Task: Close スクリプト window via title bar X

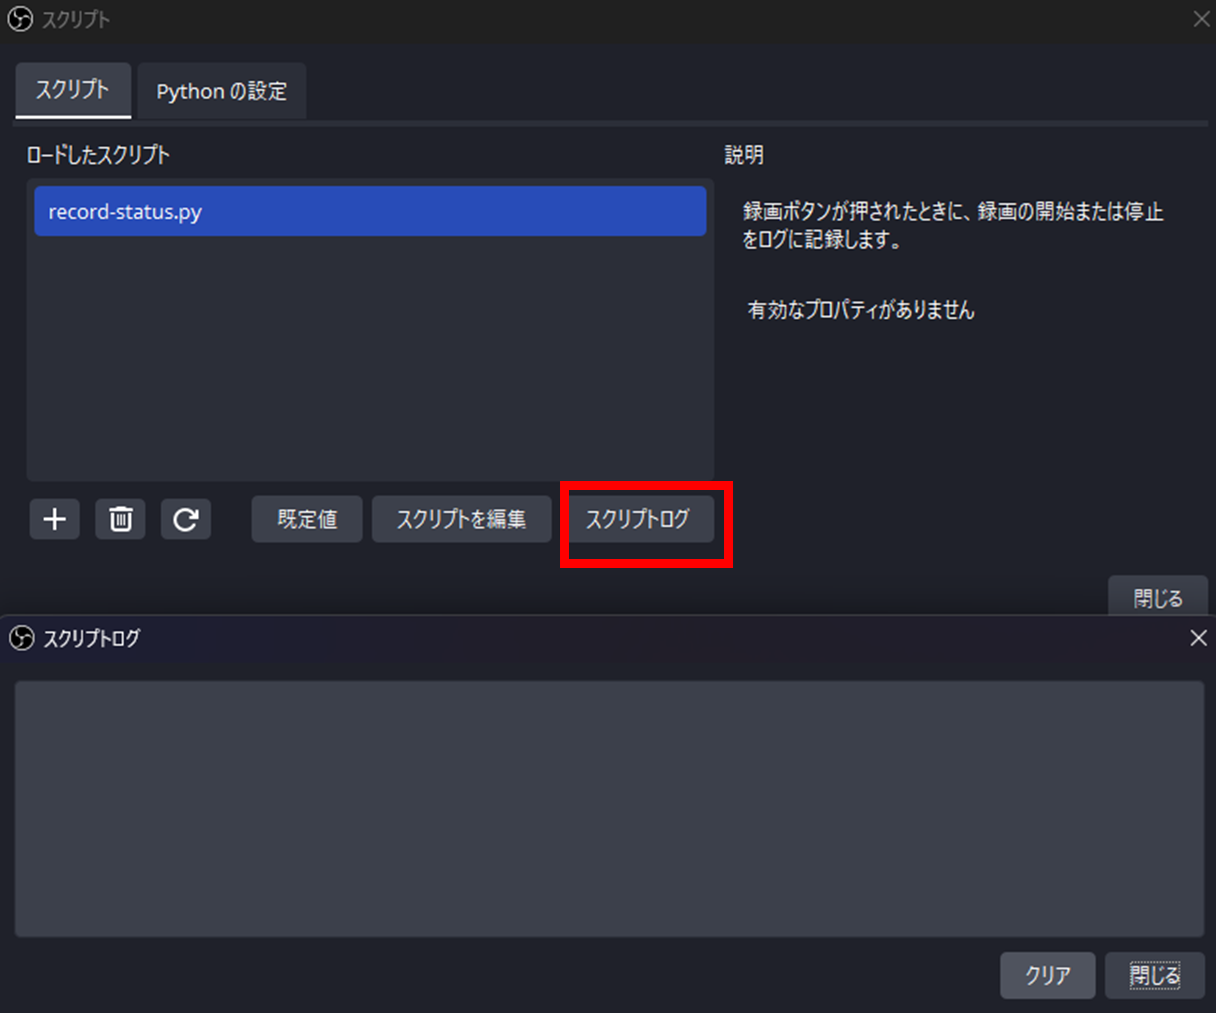Action: click(1201, 19)
